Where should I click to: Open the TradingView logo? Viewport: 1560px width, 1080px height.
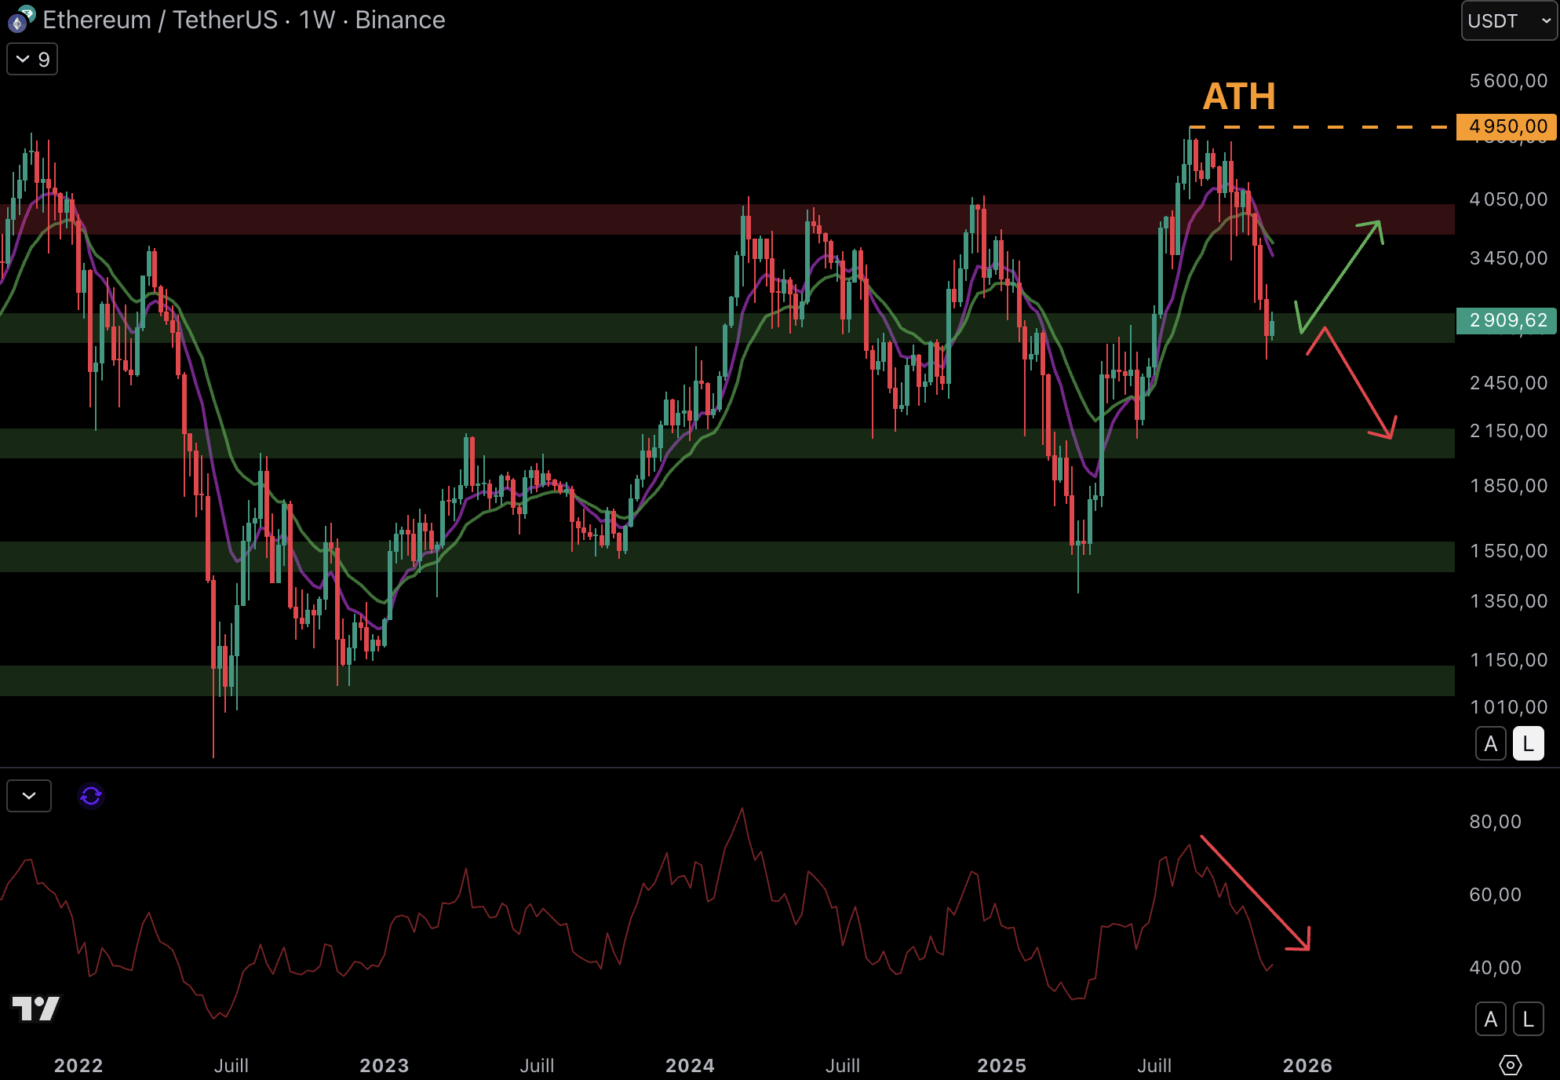(x=36, y=1008)
